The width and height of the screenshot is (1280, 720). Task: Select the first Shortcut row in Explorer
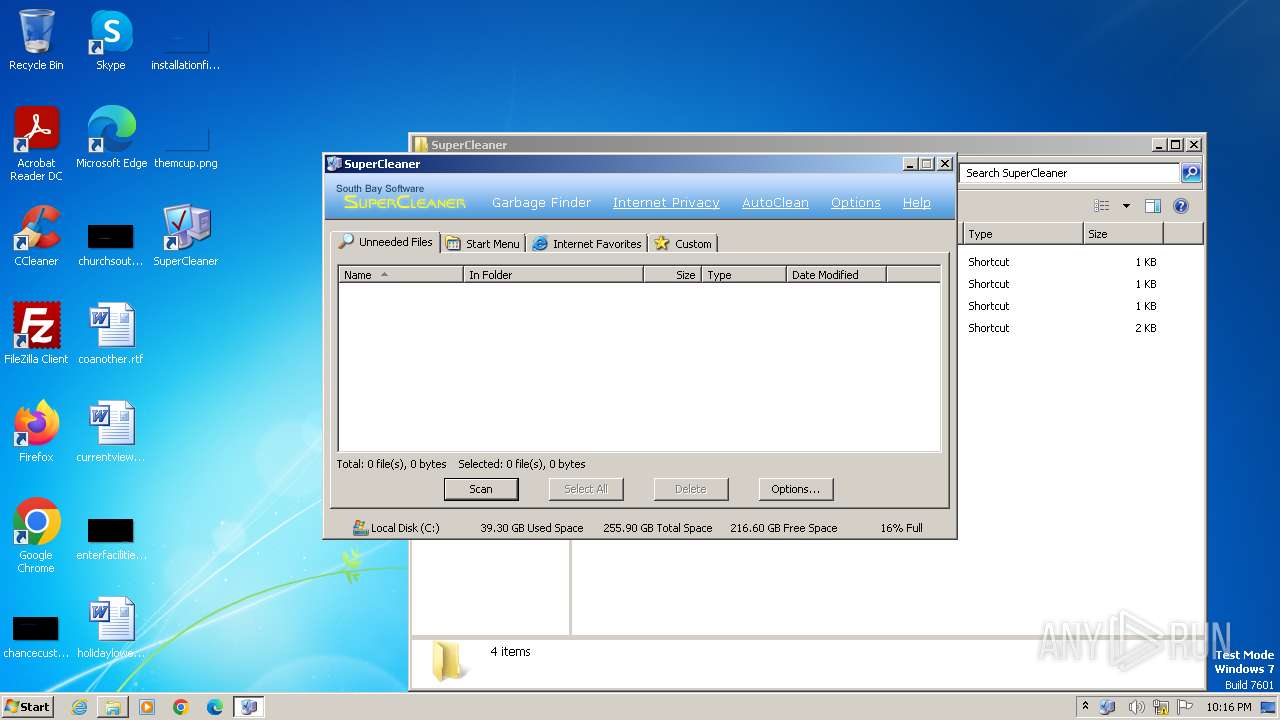pyautogui.click(x=1063, y=262)
